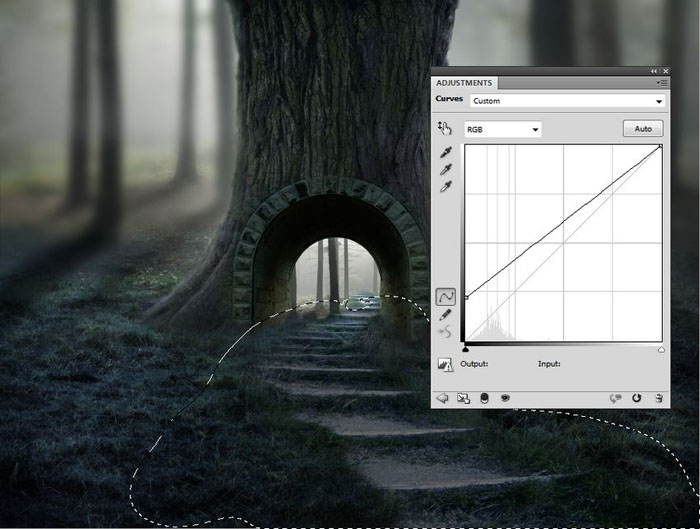
Task: Select the on-image targeted adjustment hand tool
Action: (x=445, y=128)
